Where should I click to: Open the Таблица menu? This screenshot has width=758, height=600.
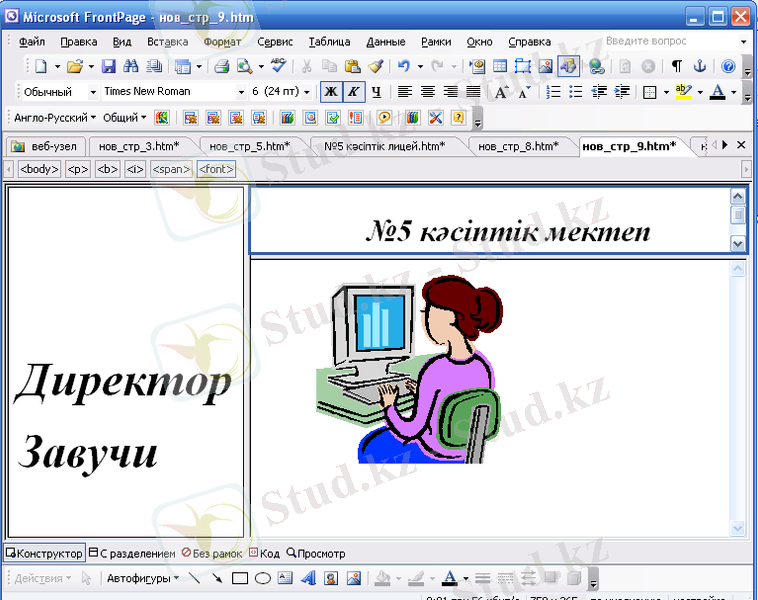(330, 42)
